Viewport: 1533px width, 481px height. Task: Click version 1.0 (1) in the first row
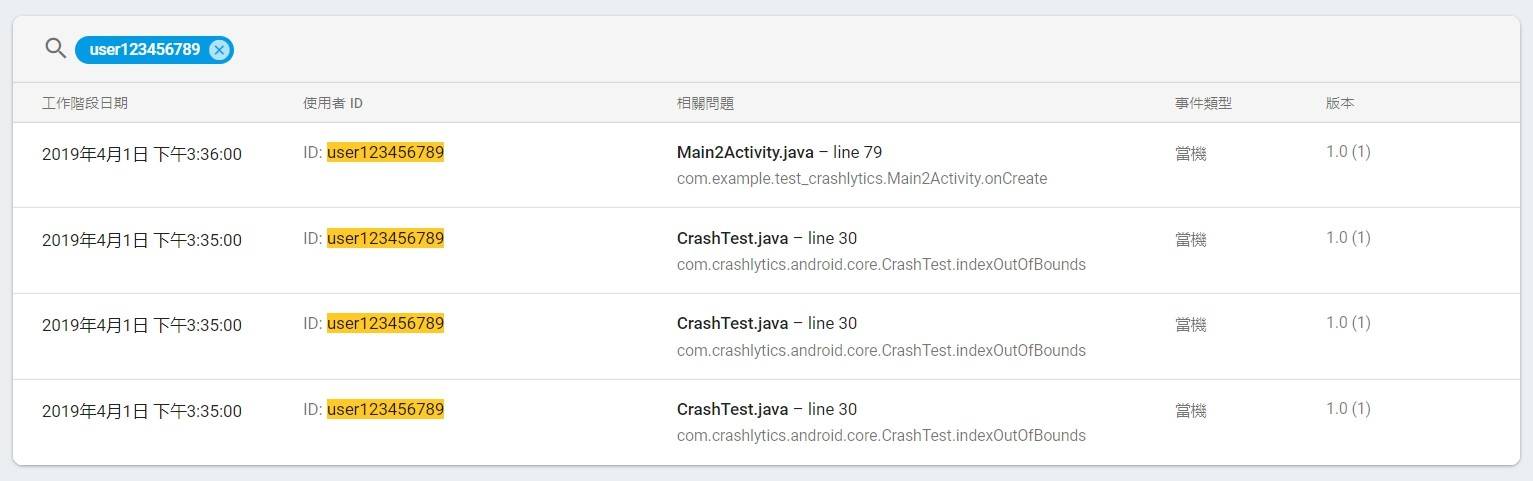click(1348, 152)
